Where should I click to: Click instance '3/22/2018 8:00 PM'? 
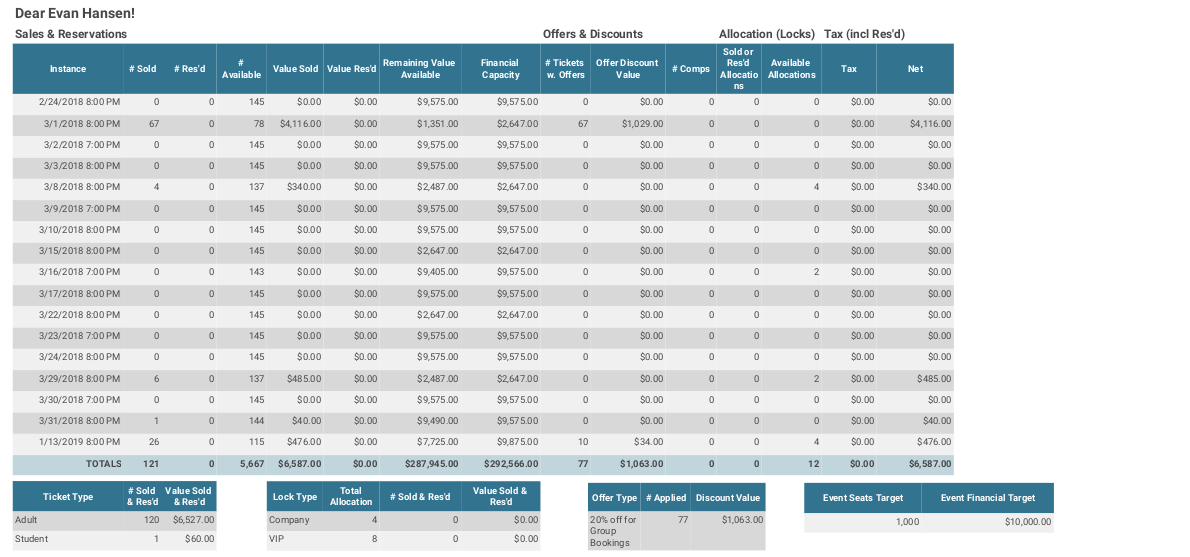[x=79, y=314]
